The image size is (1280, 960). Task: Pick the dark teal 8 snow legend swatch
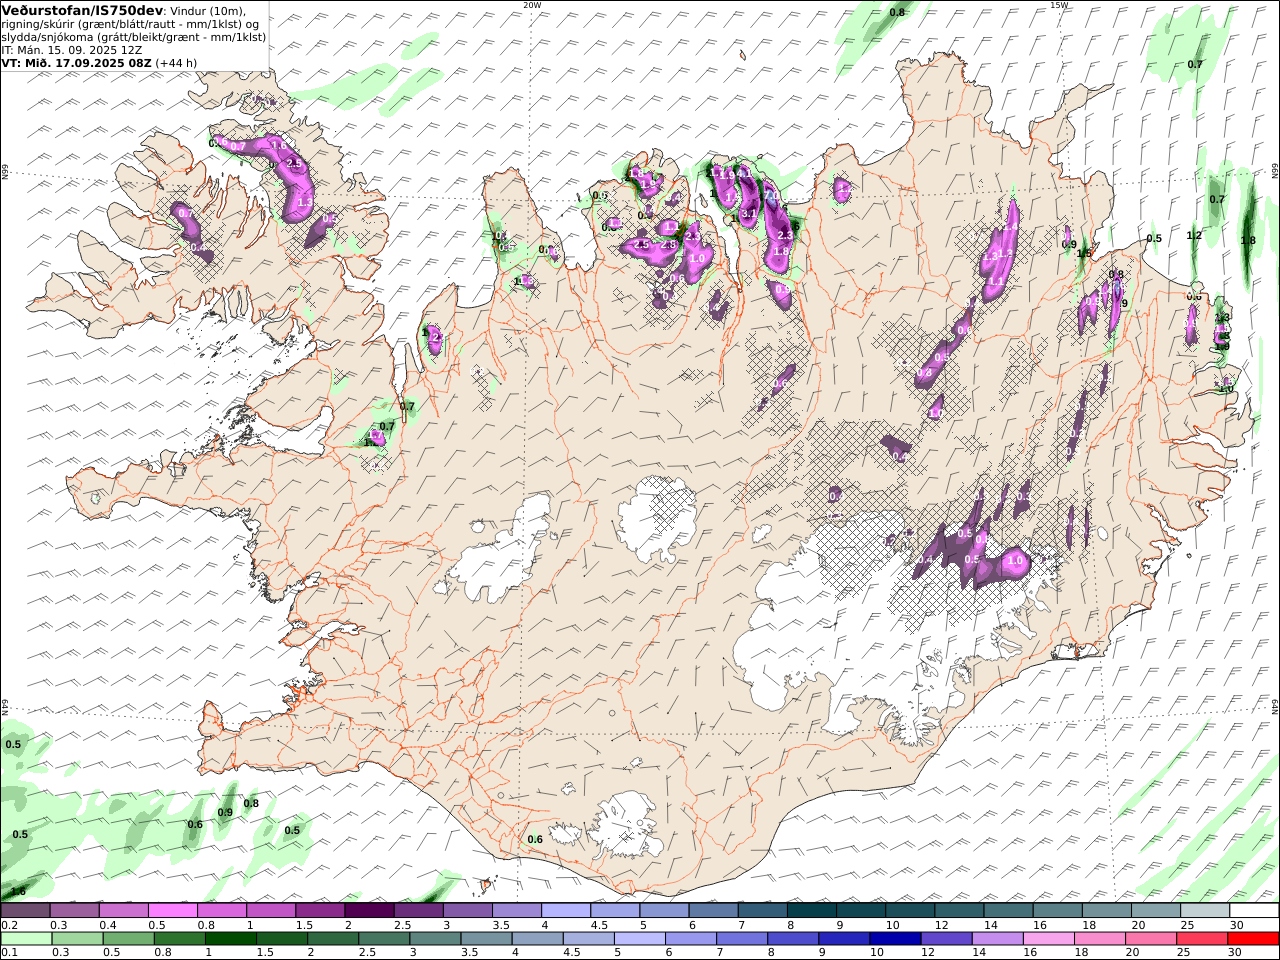point(811,911)
